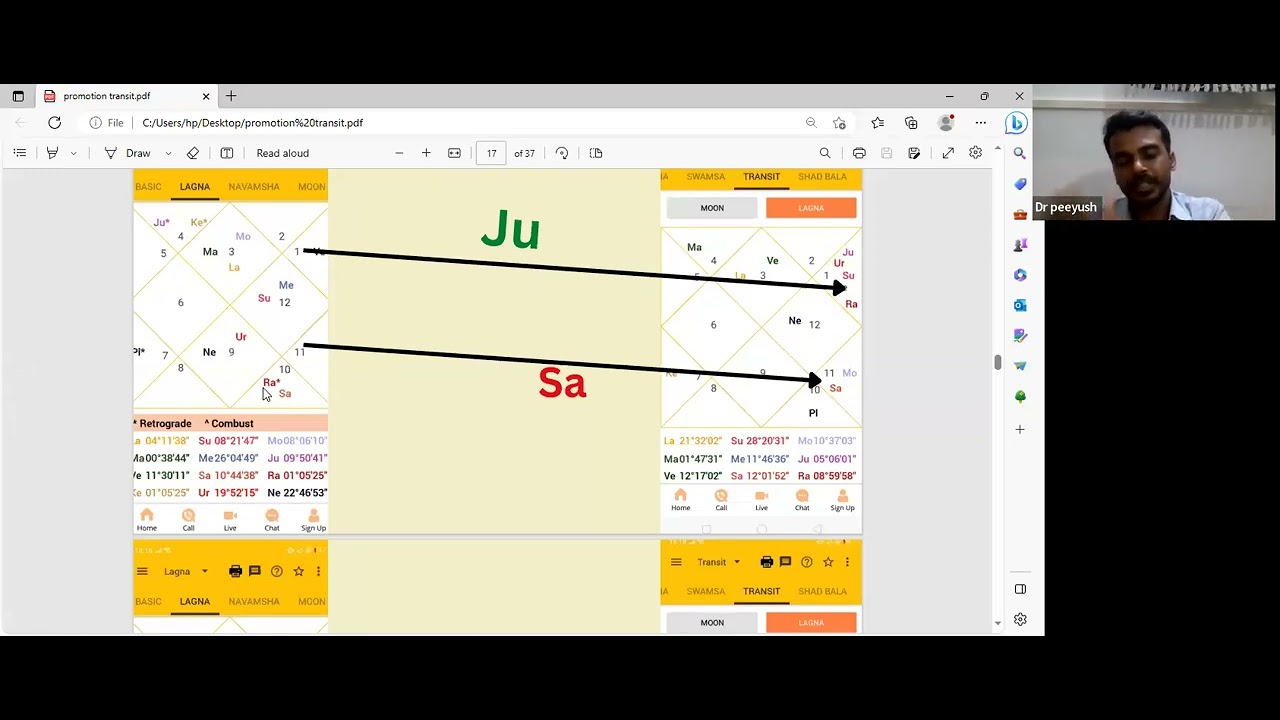The width and height of the screenshot is (1280, 720).
Task: Open the Transit dropdown in app bar
Action: tap(719, 562)
